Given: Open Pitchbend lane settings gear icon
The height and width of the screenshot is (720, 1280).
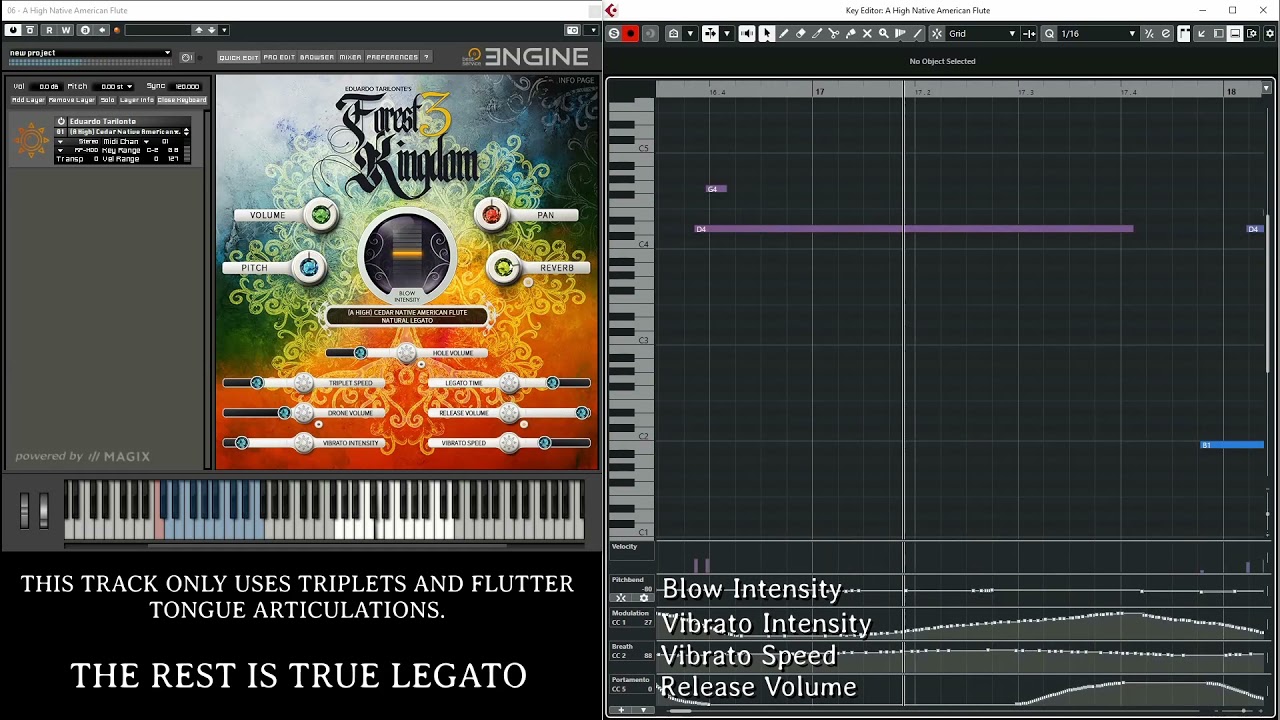Looking at the screenshot, I should pos(643,597).
